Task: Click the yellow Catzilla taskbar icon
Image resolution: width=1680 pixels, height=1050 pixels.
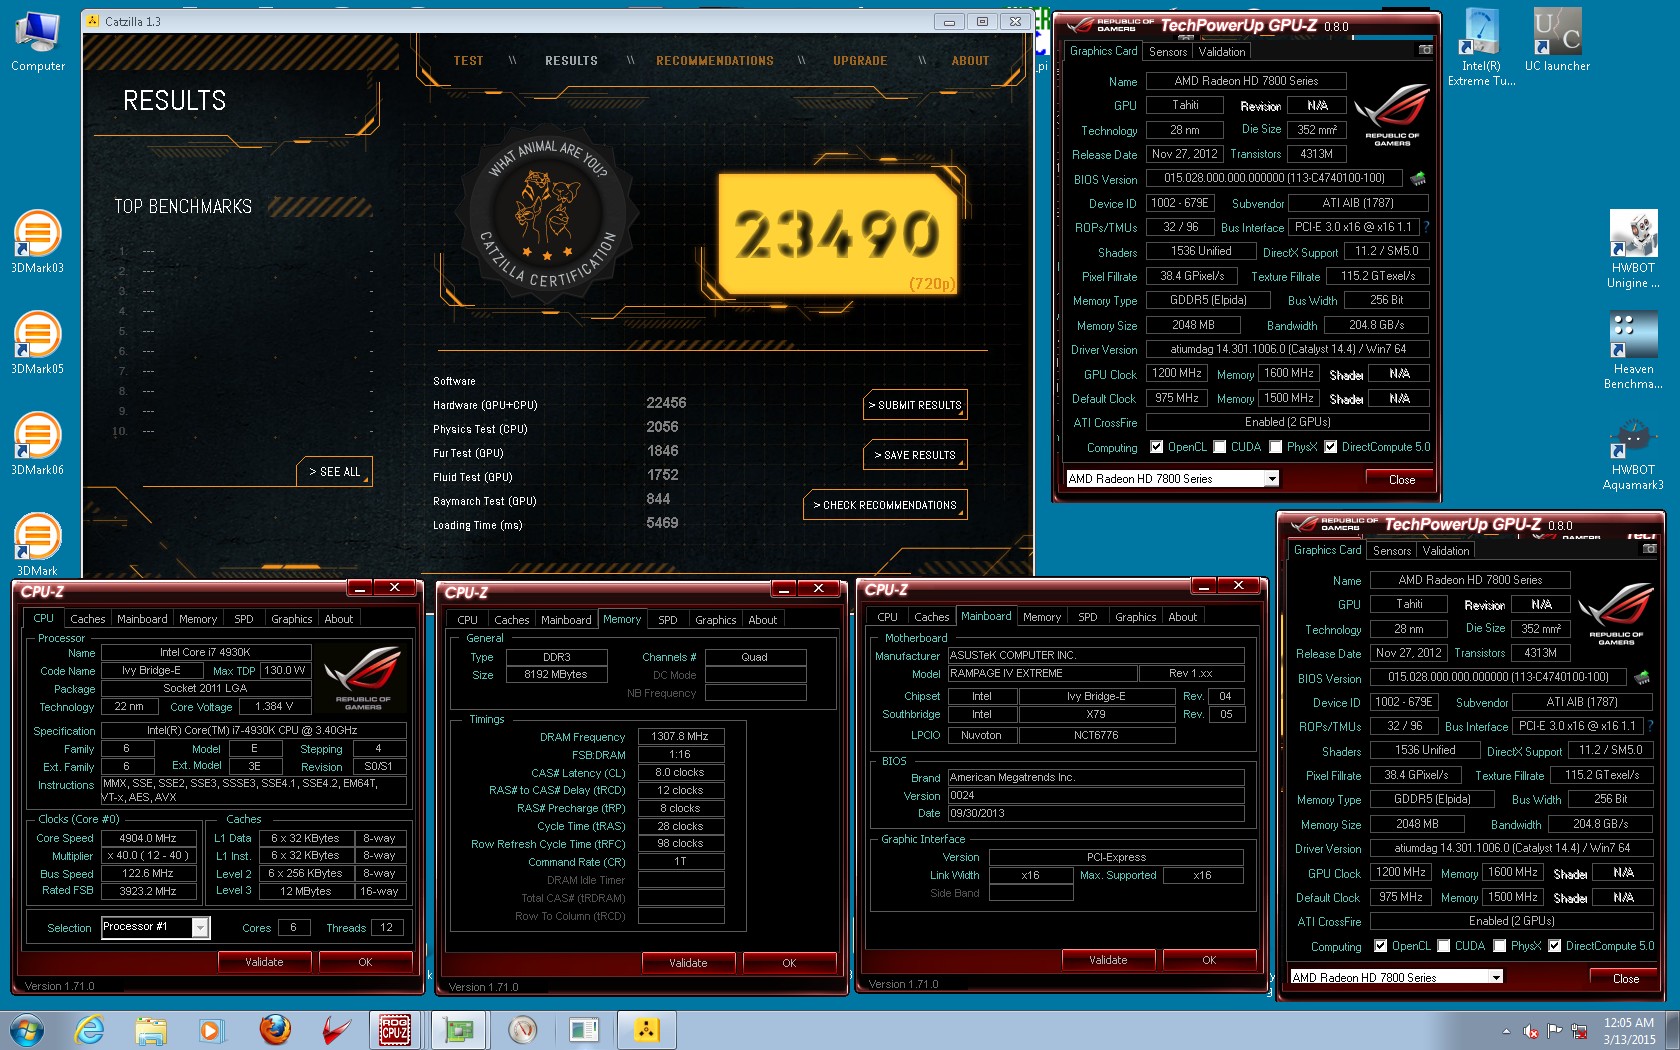Action: click(647, 1029)
